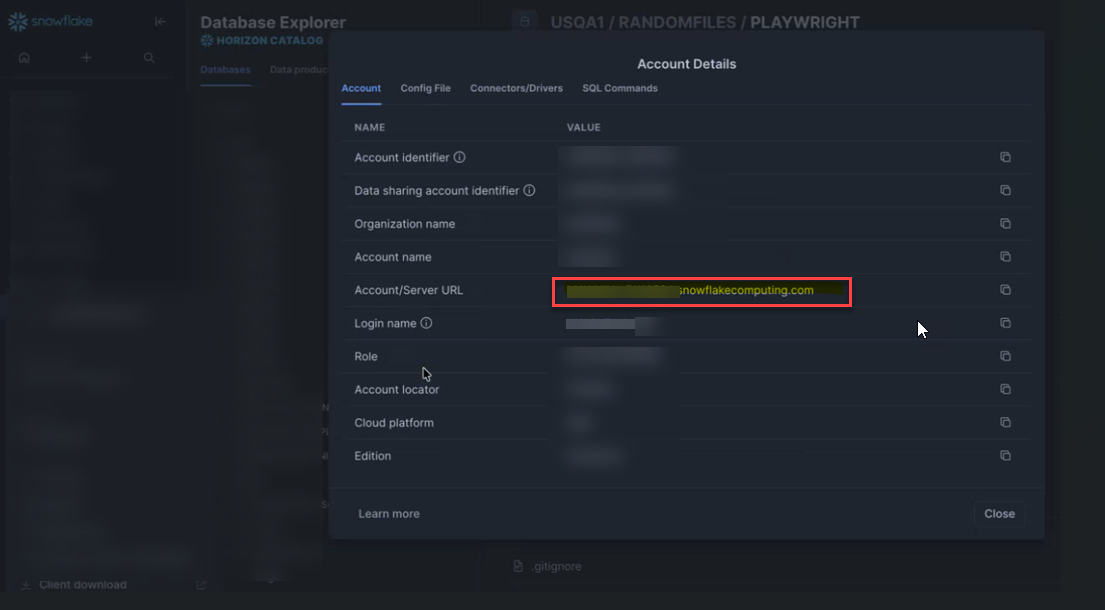Copy the Organization name value
1105x610 pixels.
click(x=1005, y=224)
